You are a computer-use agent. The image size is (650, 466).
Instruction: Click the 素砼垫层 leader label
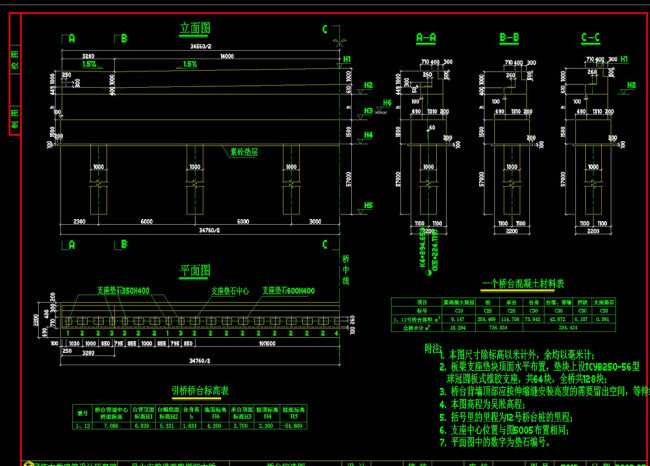coord(244,152)
